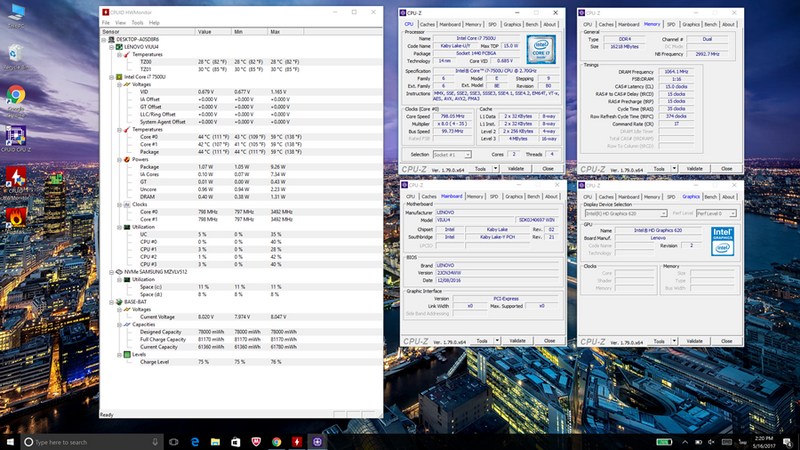Click Close button in Graphics tab window
The height and width of the screenshot is (450, 800).
[727, 341]
